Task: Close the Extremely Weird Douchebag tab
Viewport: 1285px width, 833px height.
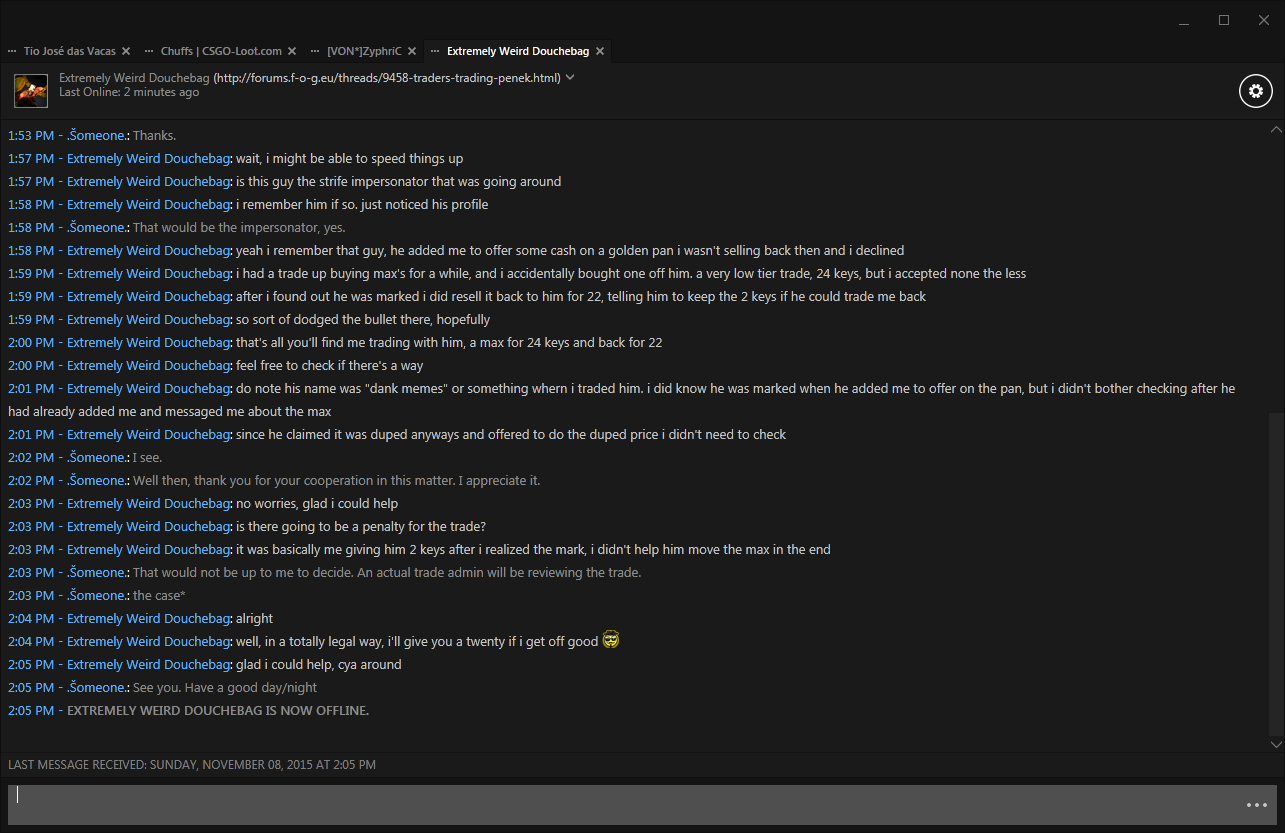Action: click(600, 51)
